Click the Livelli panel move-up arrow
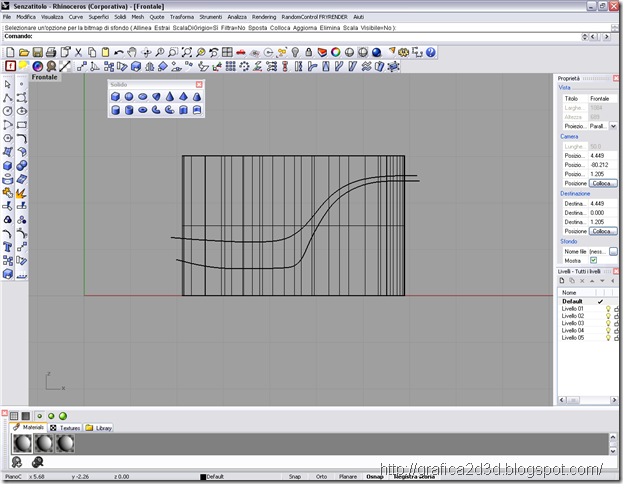Viewport: 623px width, 484px height. point(592,281)
